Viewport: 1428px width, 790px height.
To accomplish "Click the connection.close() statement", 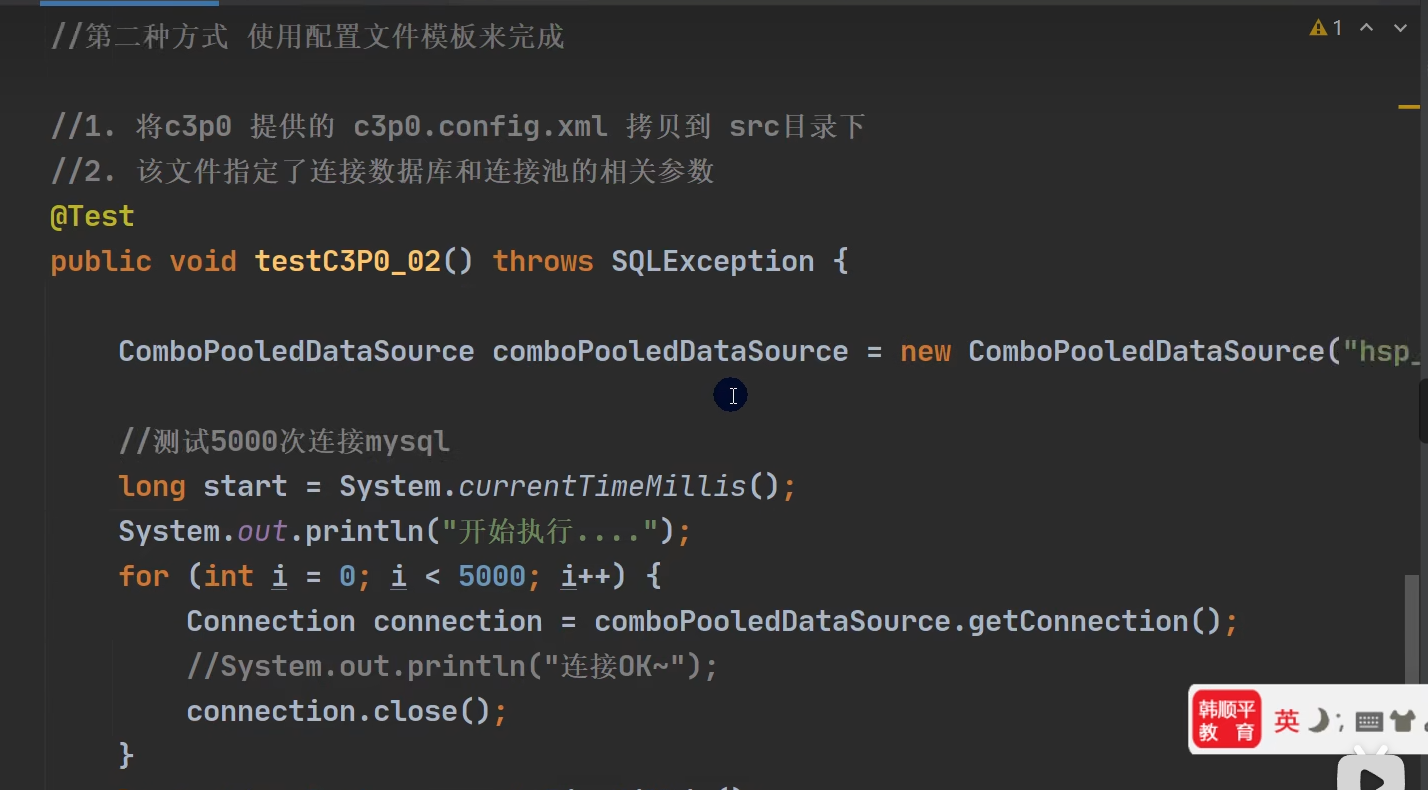I will tap(347, 711).
